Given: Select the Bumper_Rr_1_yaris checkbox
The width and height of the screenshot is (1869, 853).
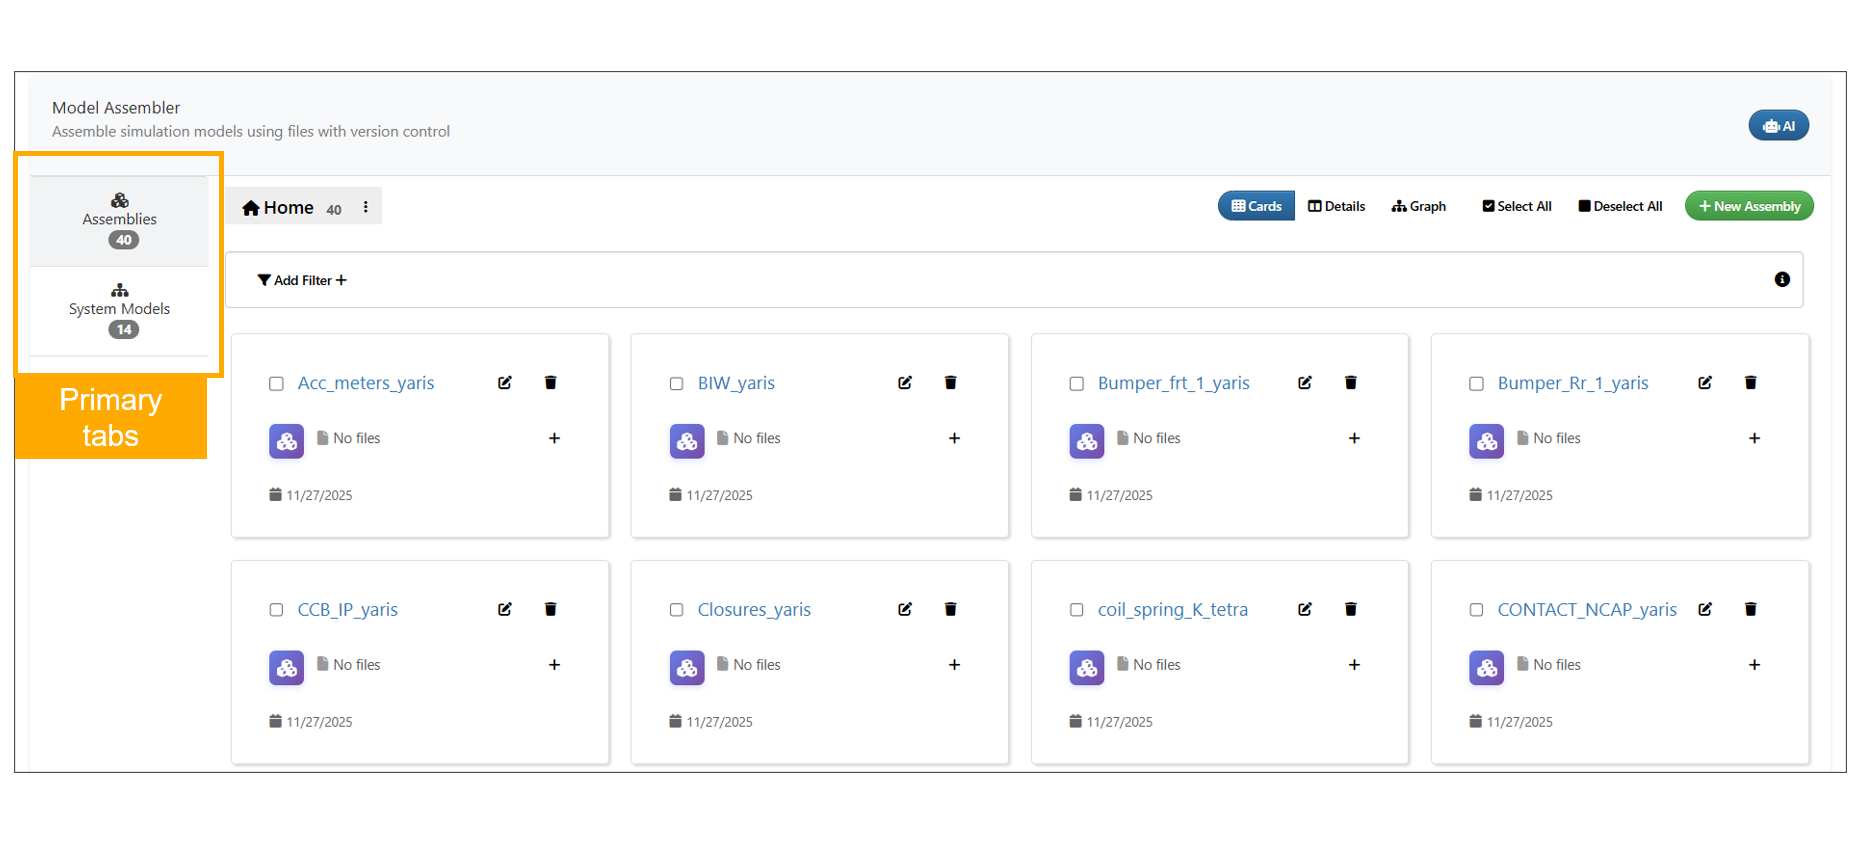Looking at the screenshot, I should tap(1476, 384).
